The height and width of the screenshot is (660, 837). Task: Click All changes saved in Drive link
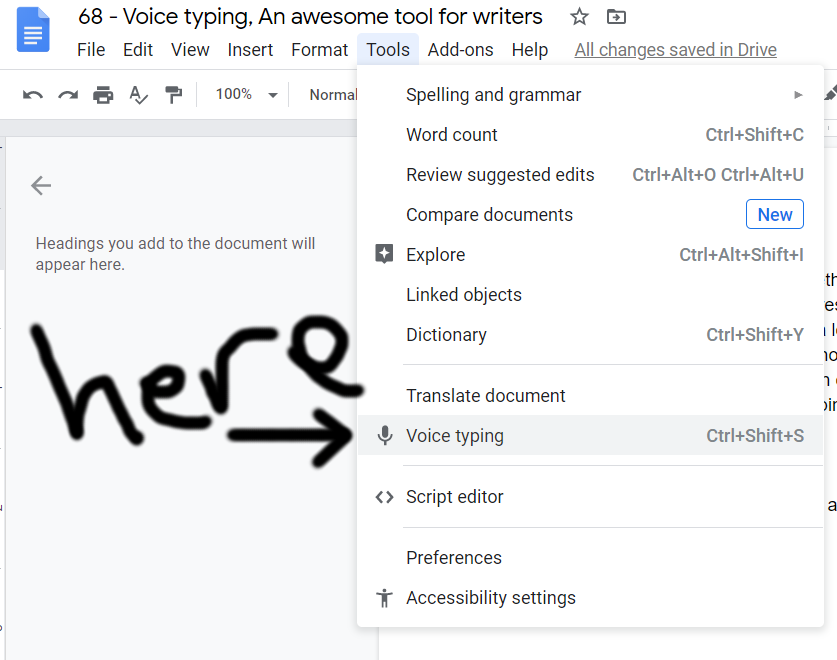(675, 50)
